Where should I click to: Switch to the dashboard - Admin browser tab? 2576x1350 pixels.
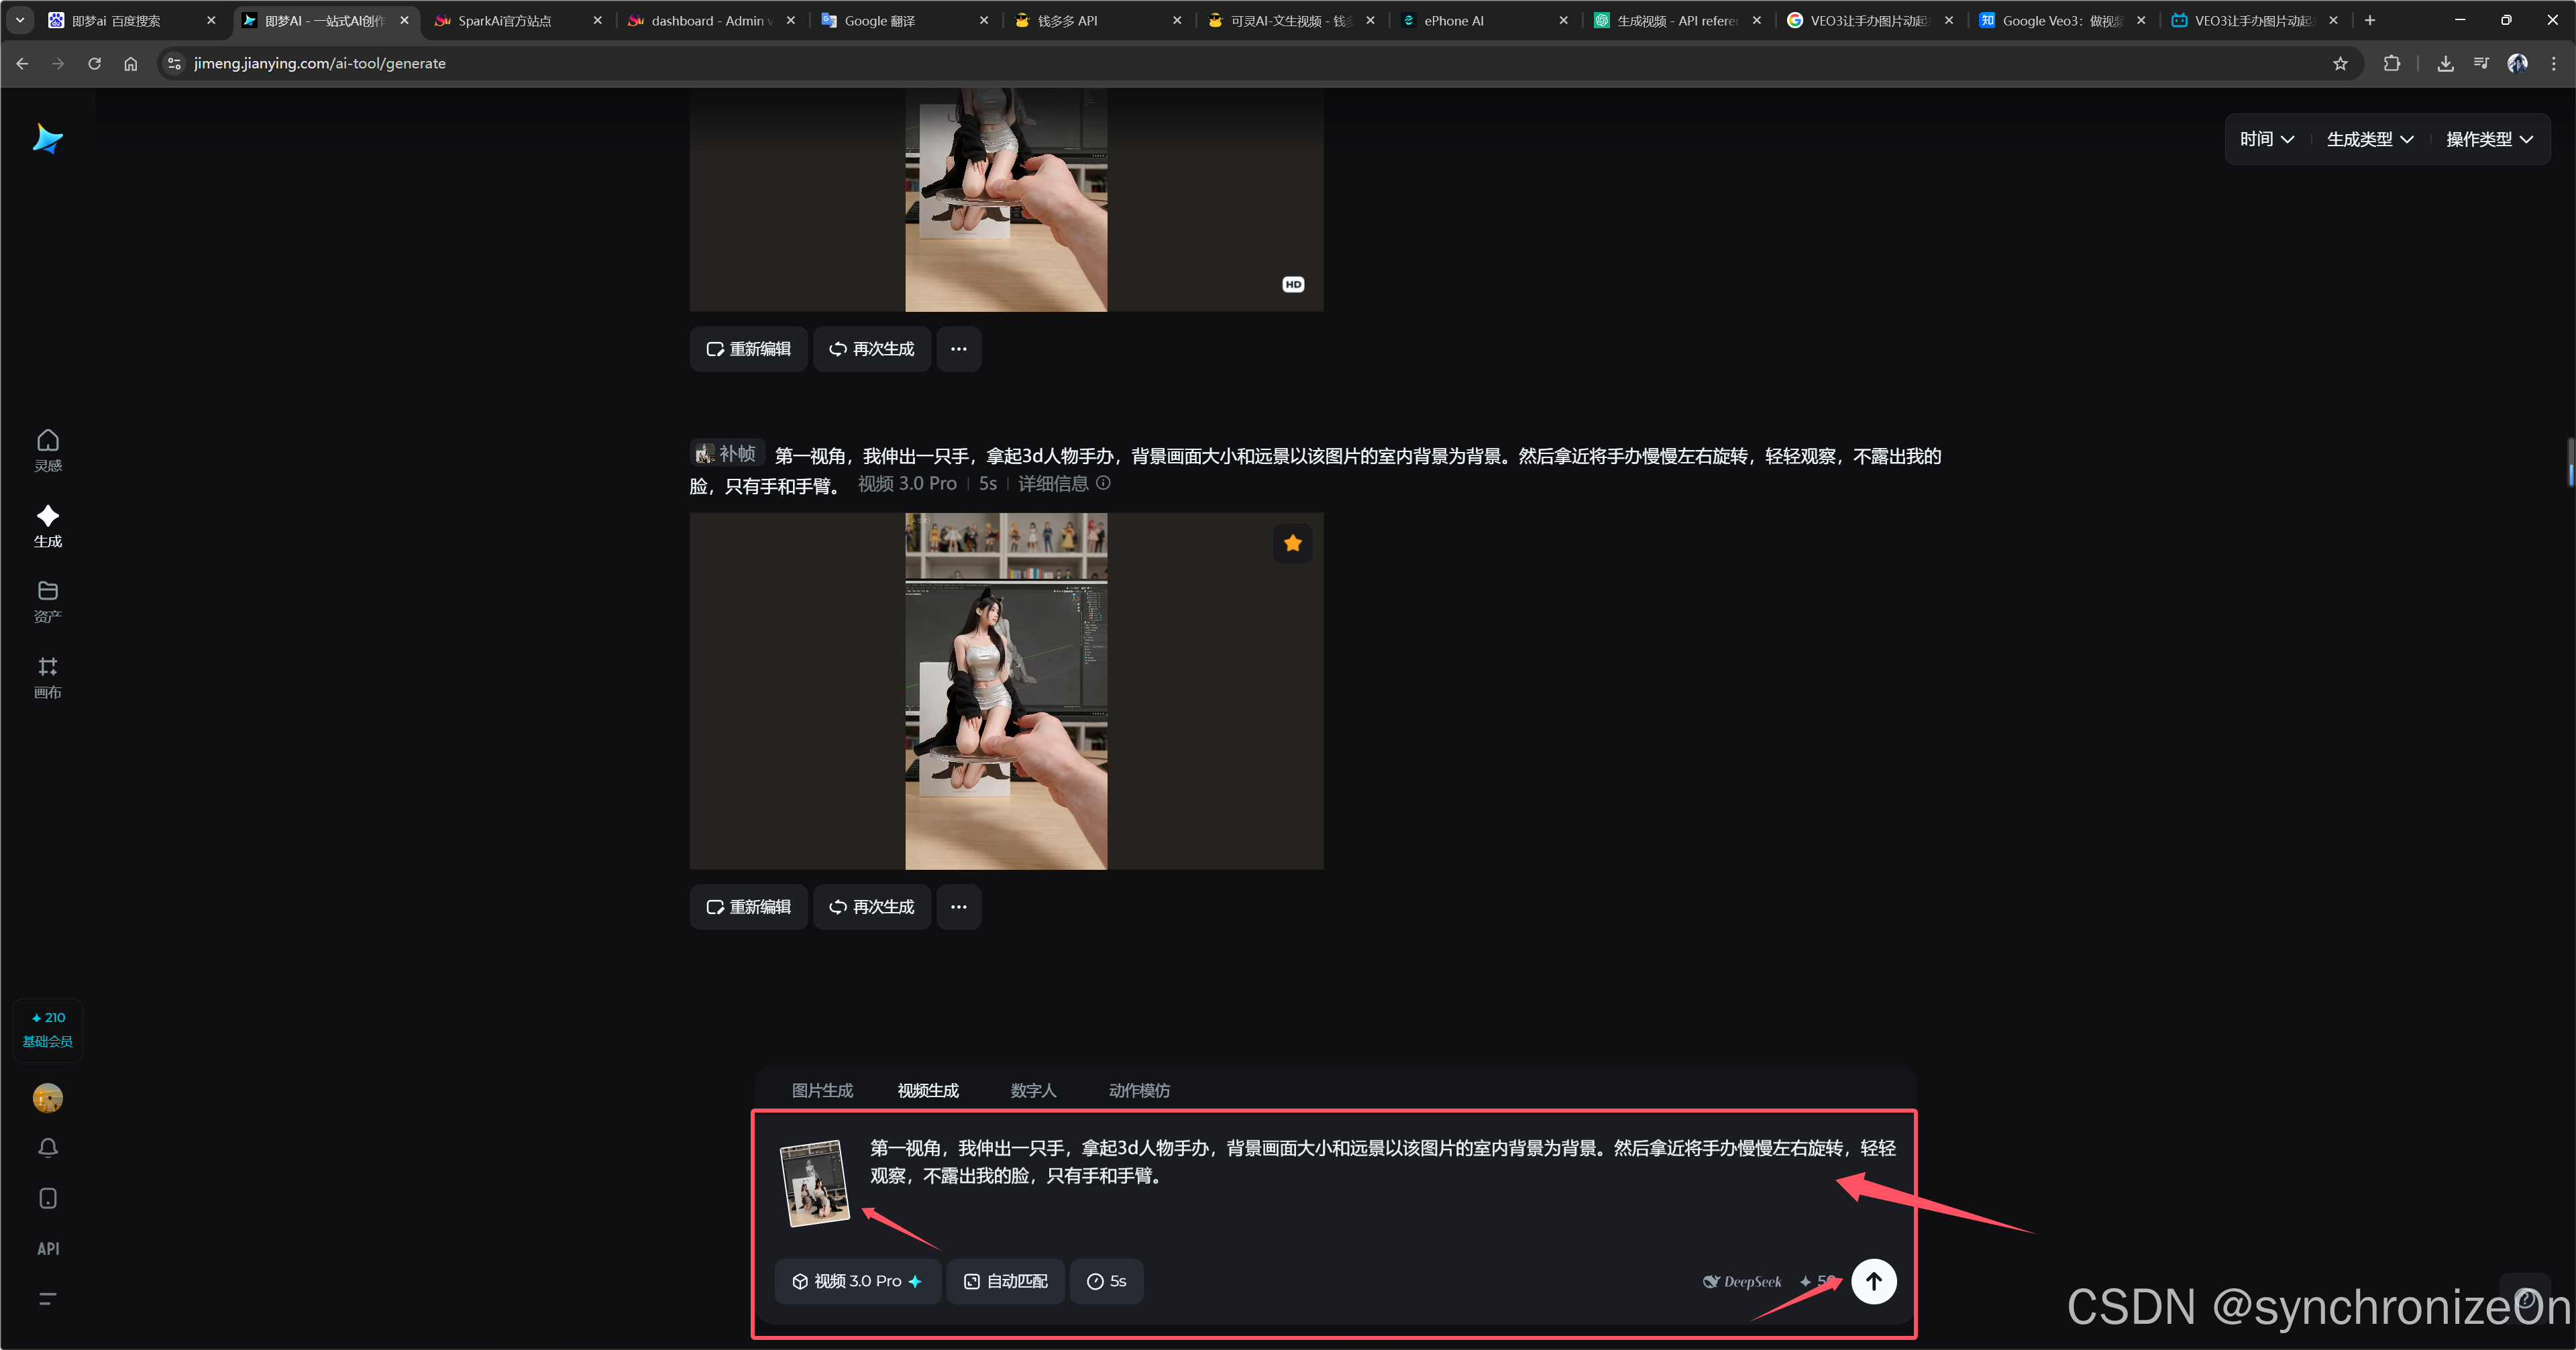point(711,20)
